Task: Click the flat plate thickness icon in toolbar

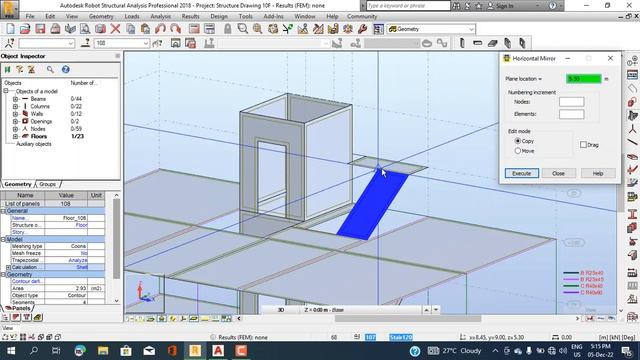Action: tap(493, 43)
